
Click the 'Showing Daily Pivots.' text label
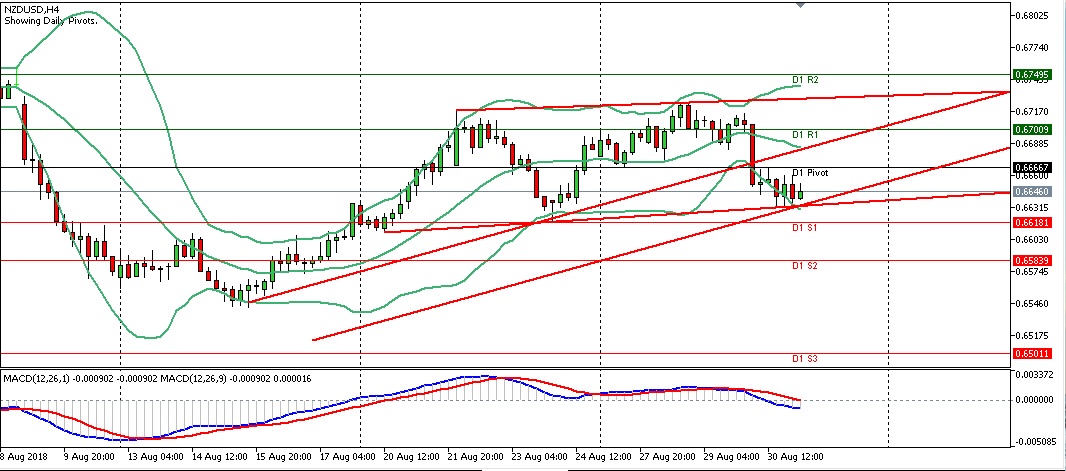tap(50, 21)
